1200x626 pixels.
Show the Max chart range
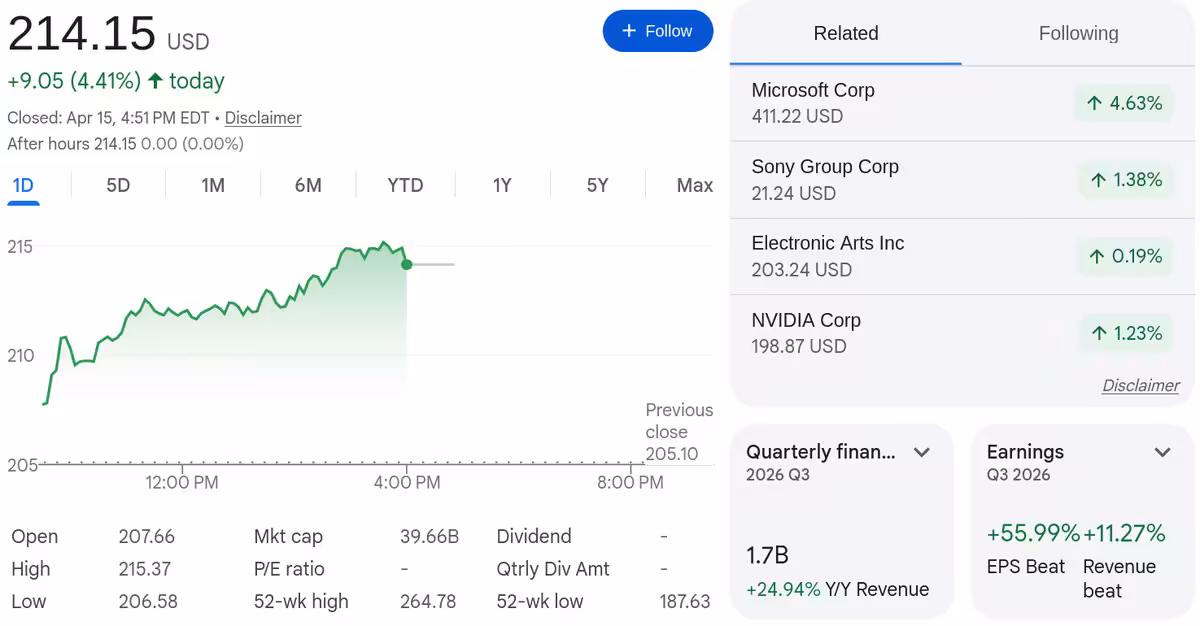click(694, 185)
